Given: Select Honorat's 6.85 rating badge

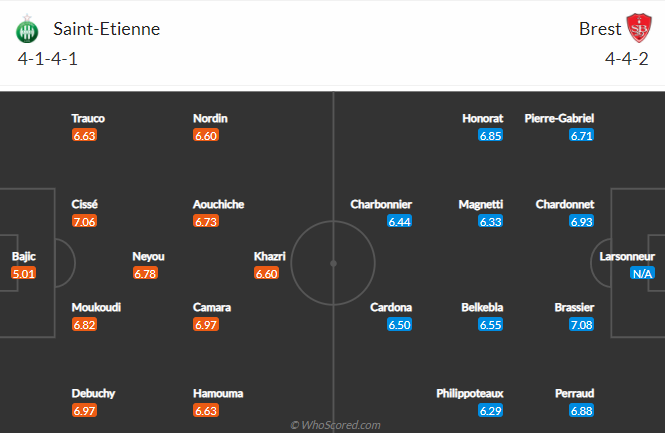Looking at the screenshot, I should (x=490, y=136).
